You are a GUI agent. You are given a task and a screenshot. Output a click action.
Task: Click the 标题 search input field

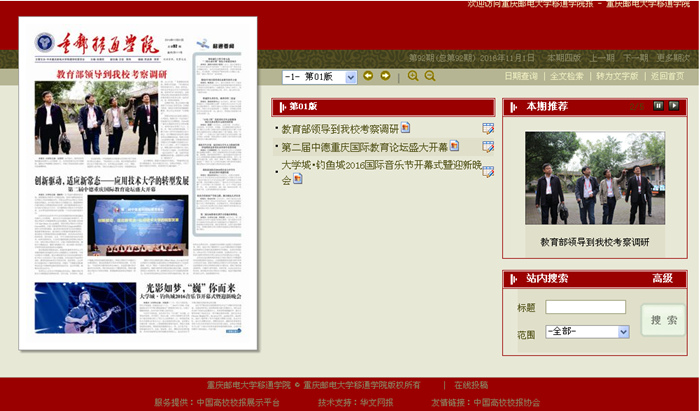pyautogui.click(x=585, y=307)
